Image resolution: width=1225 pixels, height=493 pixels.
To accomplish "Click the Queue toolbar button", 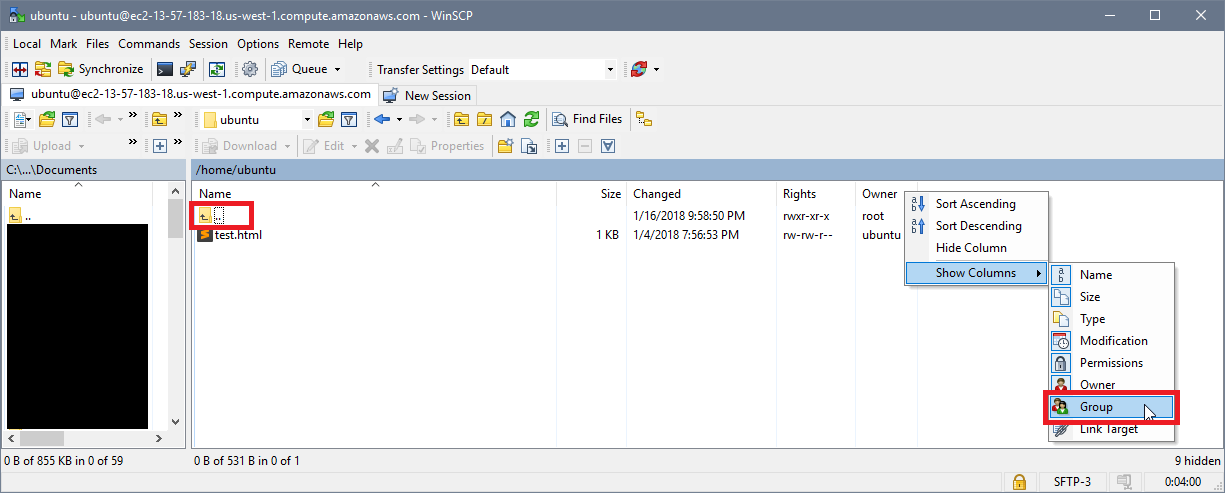I will click(298, 69).
